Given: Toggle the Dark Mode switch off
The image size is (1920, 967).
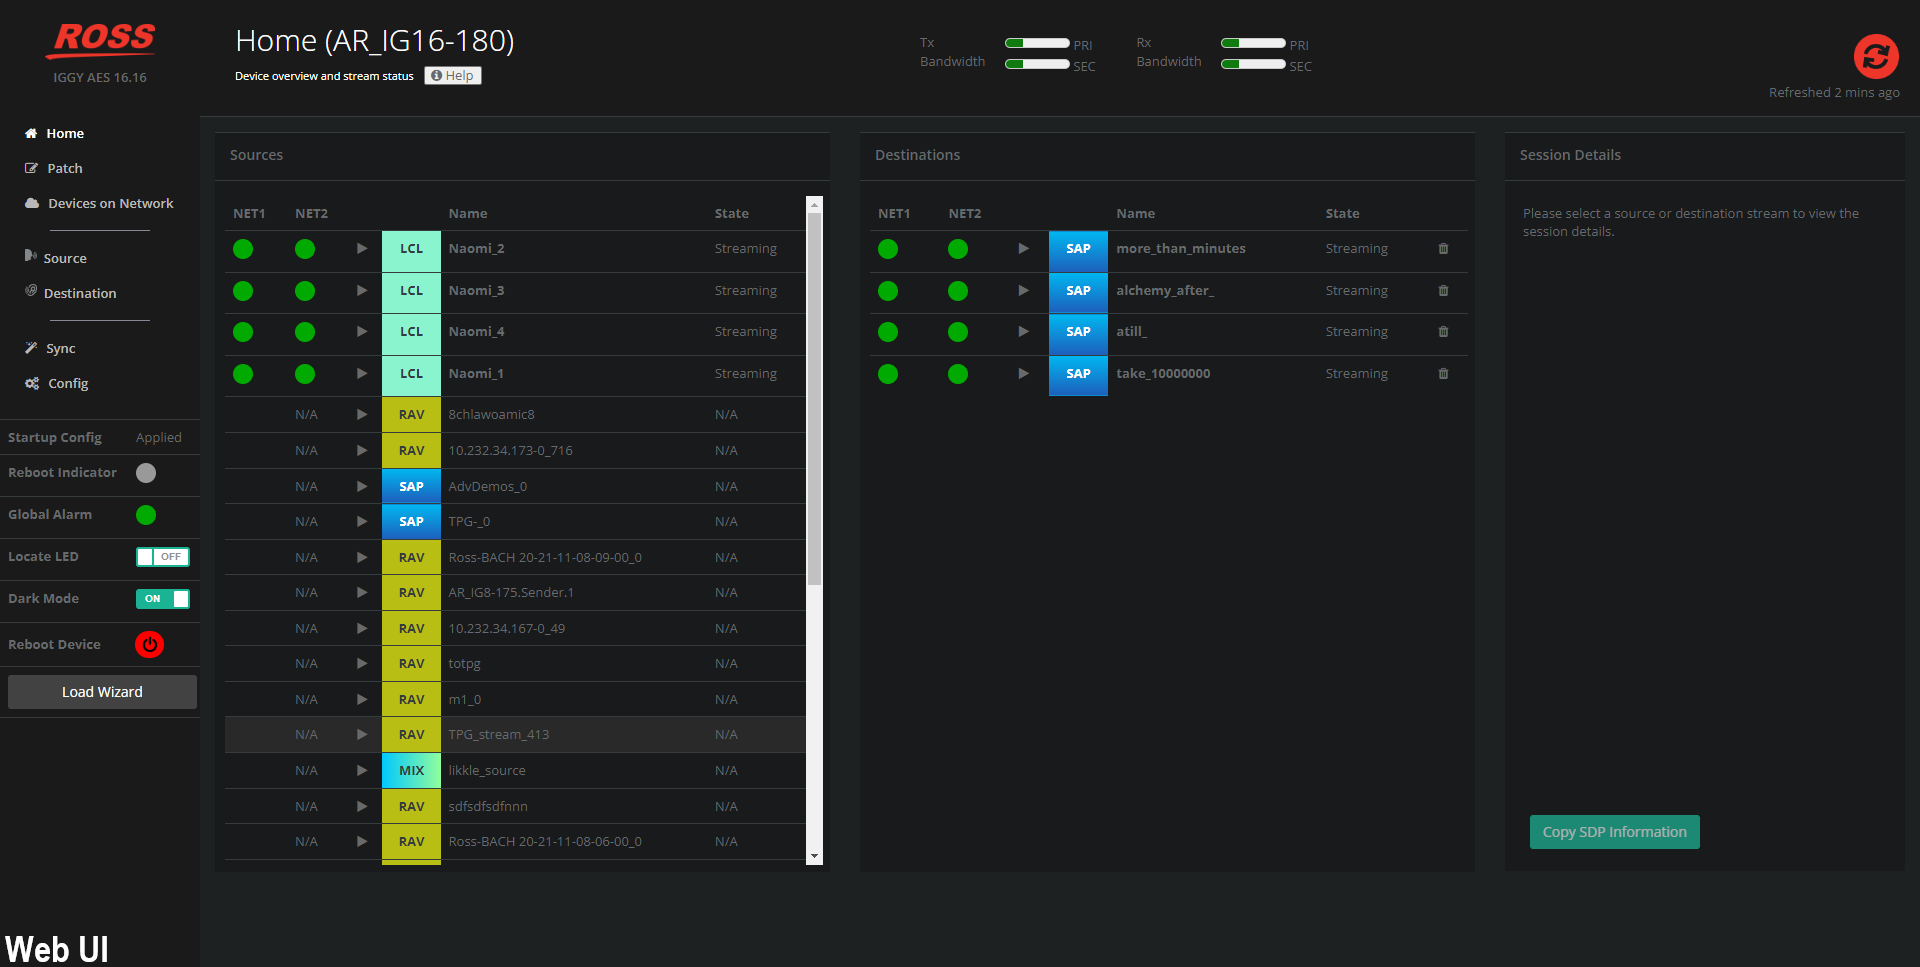Looking at the screenshot, I should point(163,599).
